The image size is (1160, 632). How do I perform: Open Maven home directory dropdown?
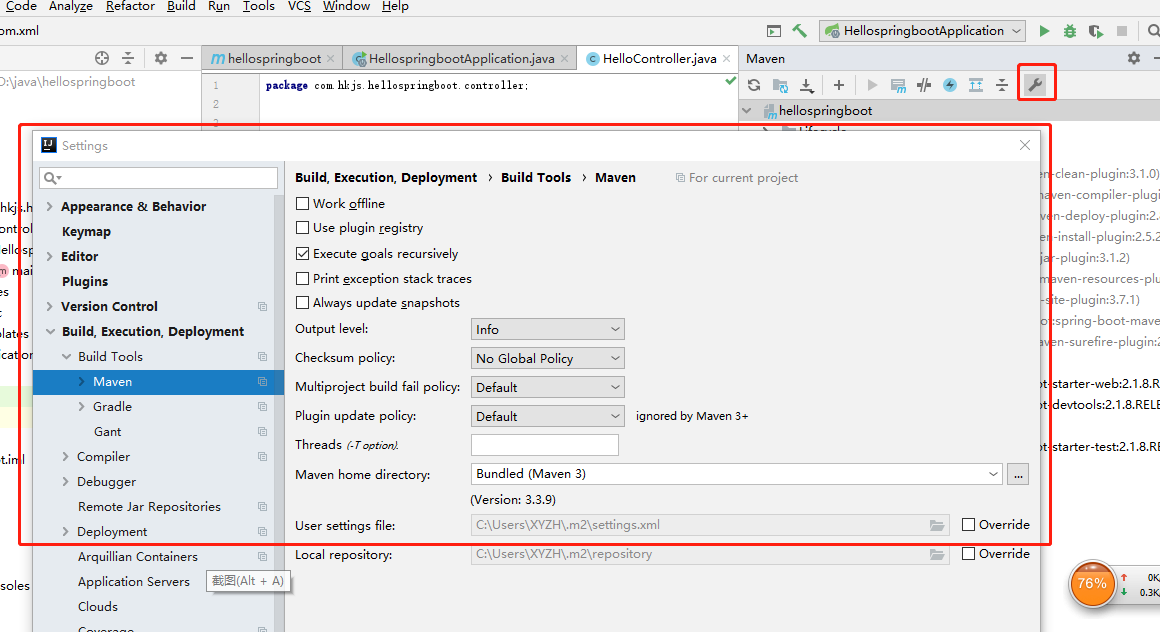tap(993, 474)
